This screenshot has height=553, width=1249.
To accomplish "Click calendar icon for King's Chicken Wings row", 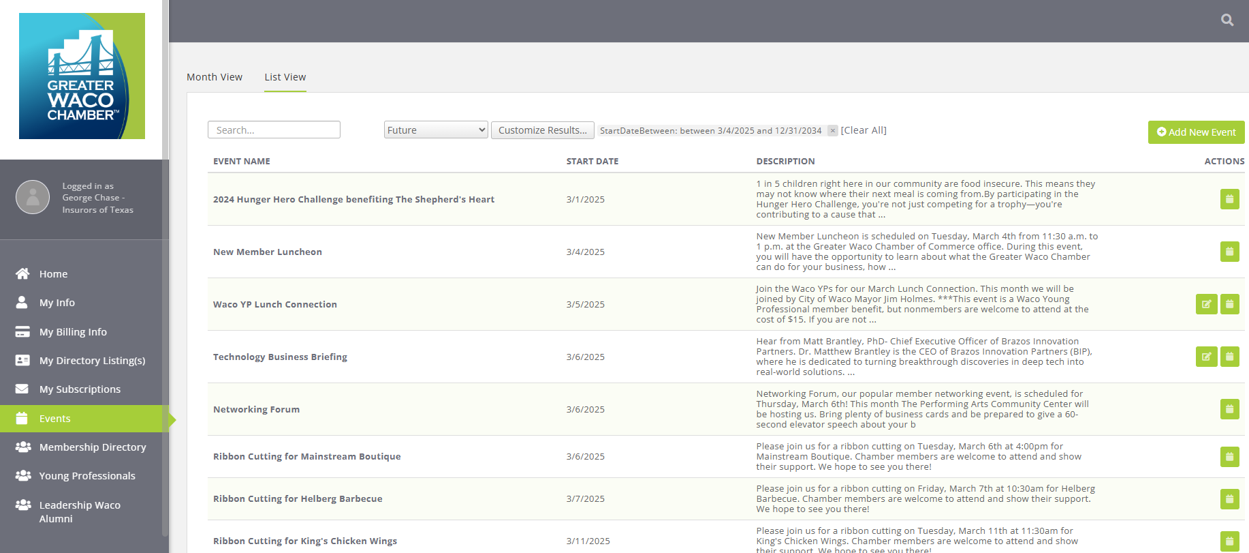I will tap(1230, 541).
